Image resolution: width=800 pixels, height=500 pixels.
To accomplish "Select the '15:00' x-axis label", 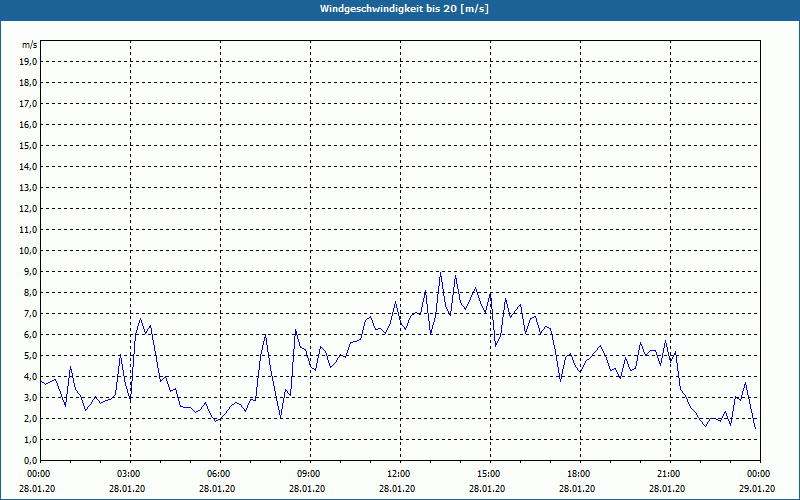I will pos(490,474).
